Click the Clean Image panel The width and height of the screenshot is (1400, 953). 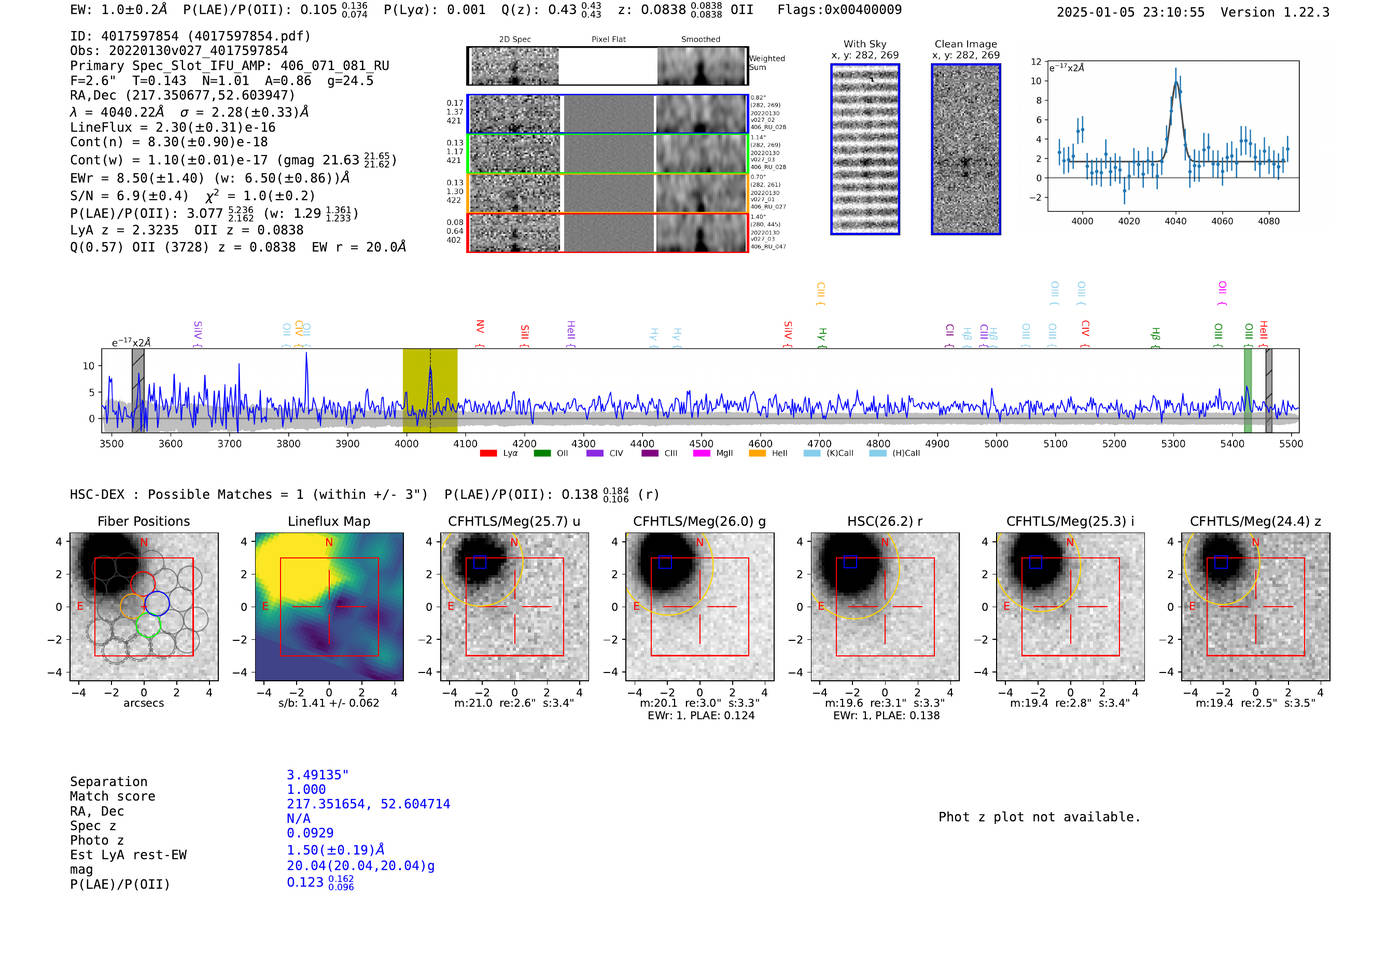point(966,149)
